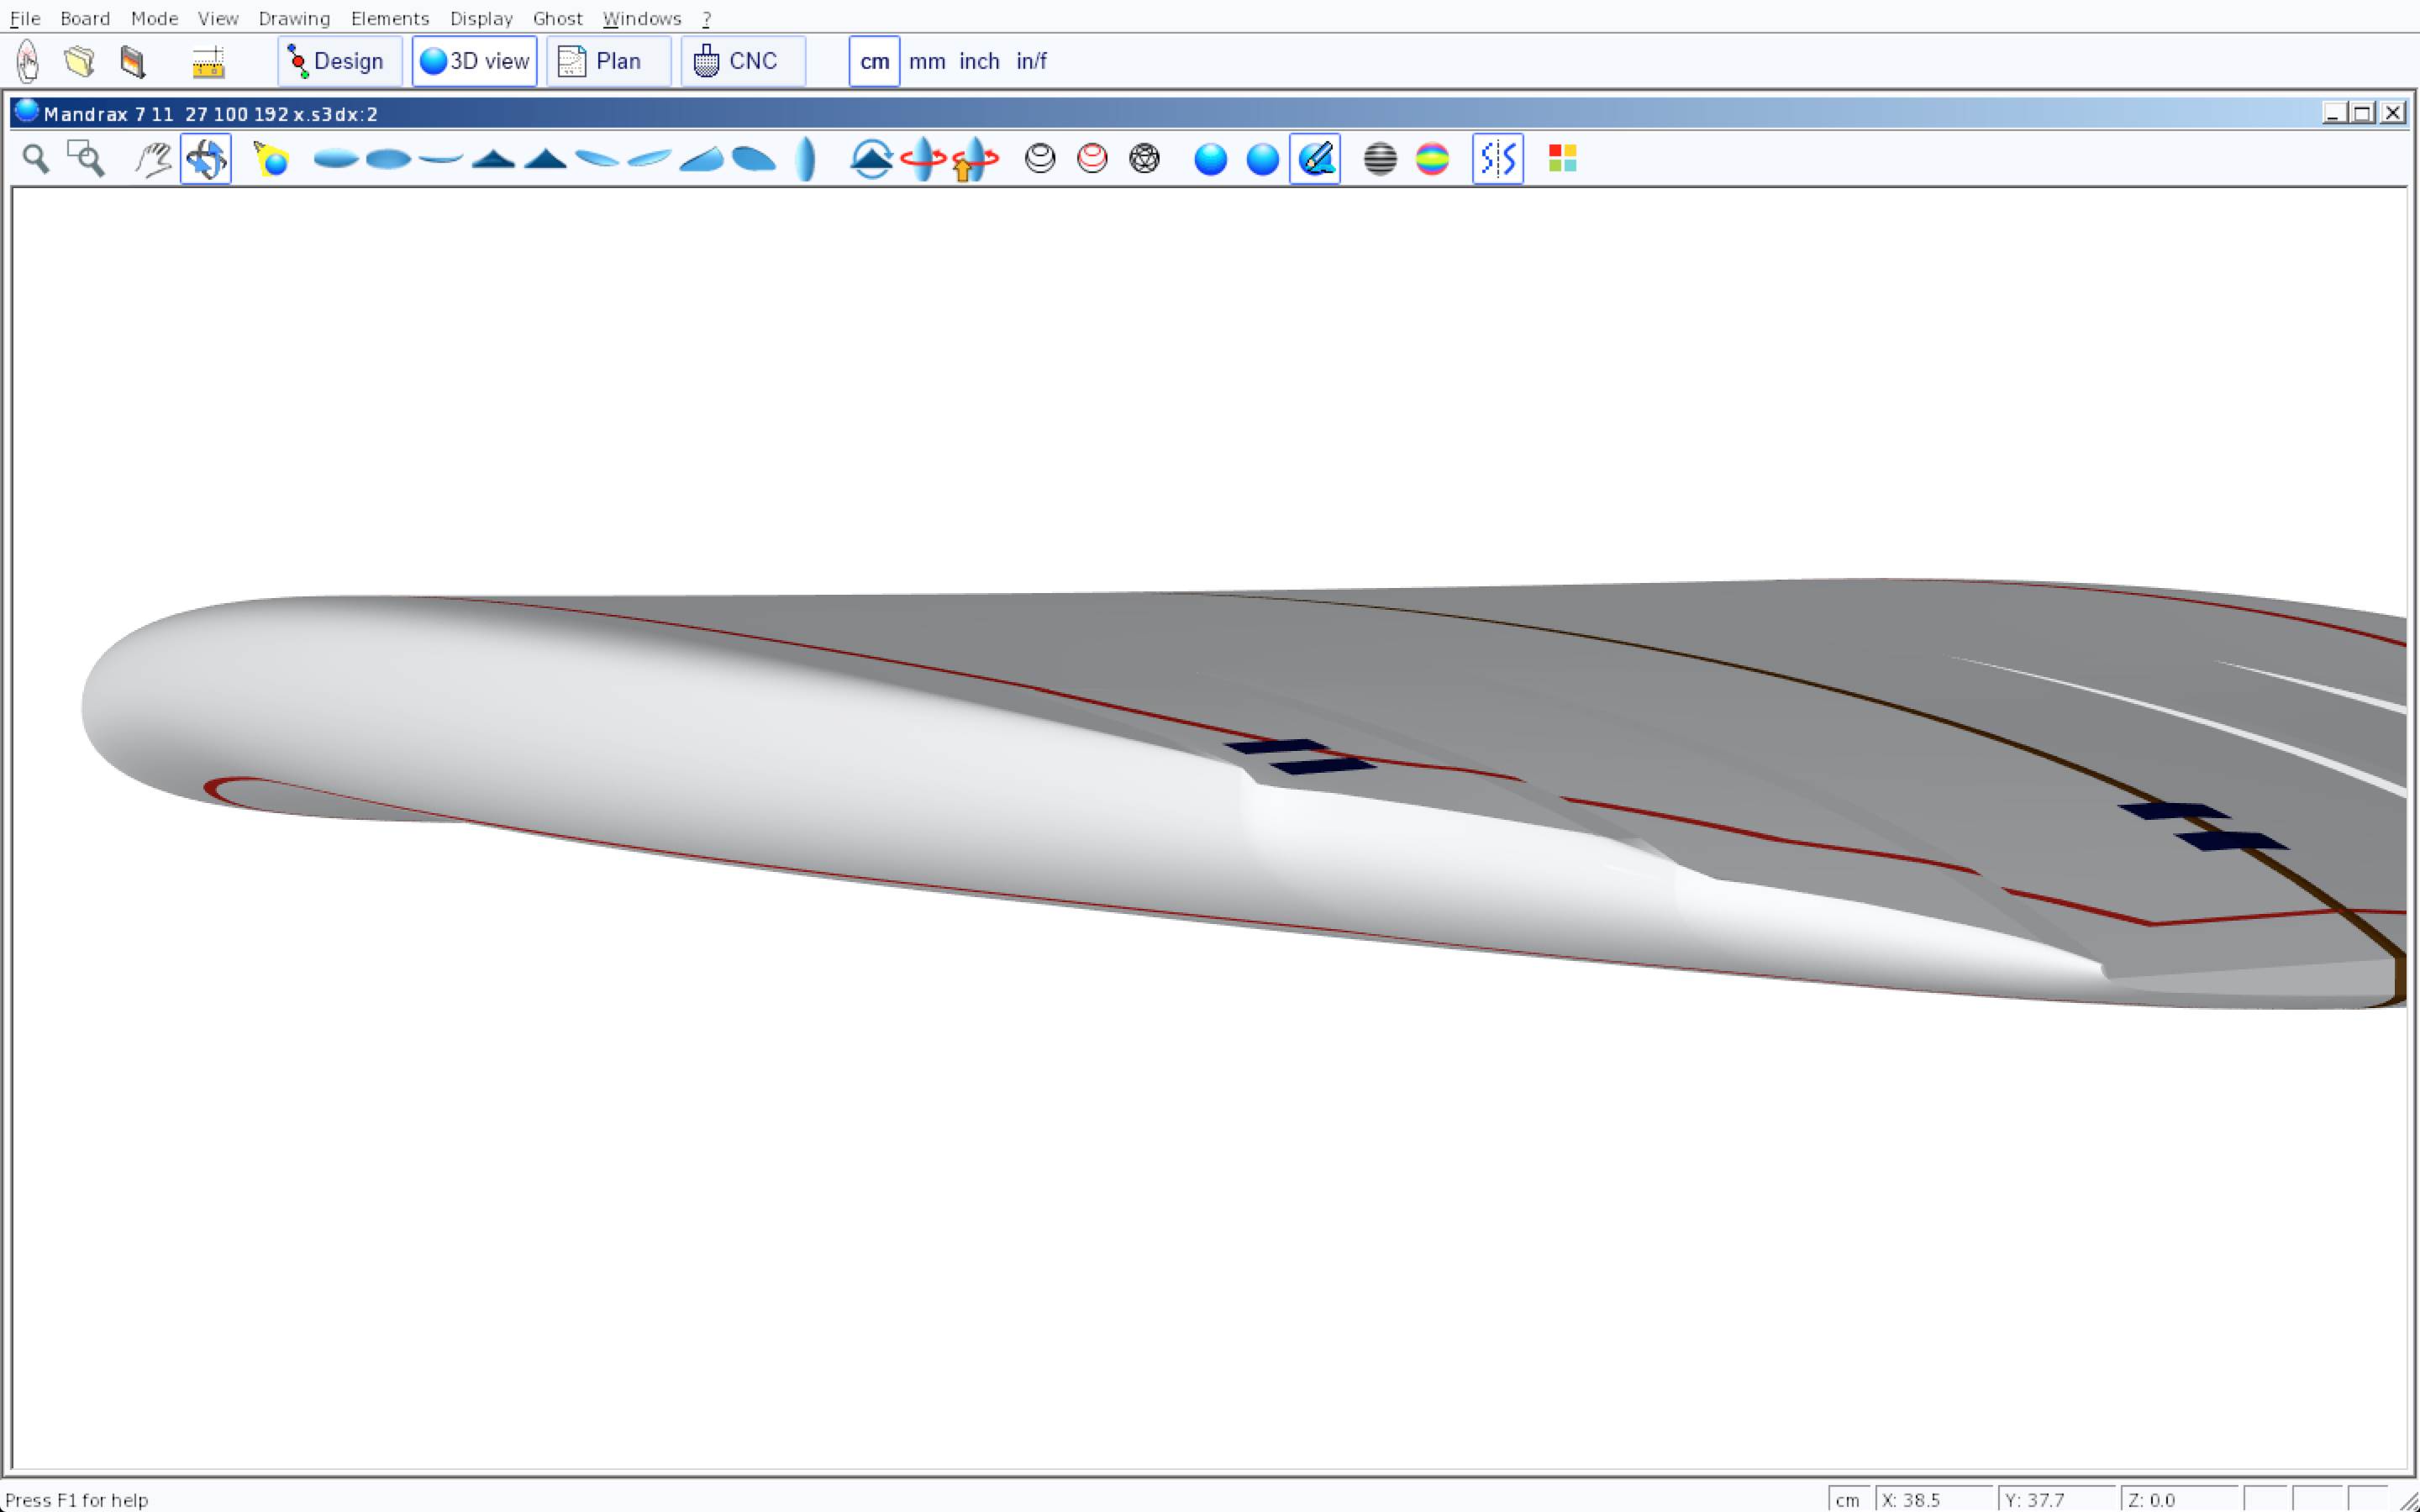
Task: Switch units to inch
Action: coord(979,61)
